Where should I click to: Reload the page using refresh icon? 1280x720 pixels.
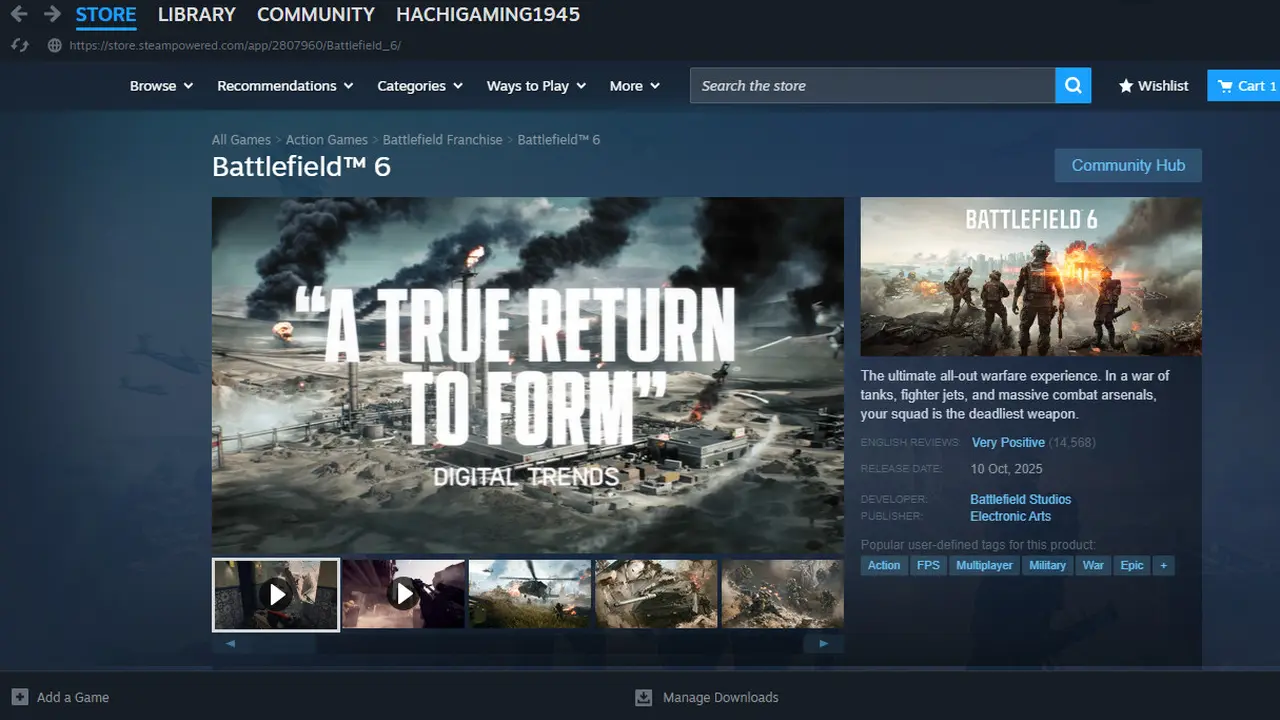point(18,45)
